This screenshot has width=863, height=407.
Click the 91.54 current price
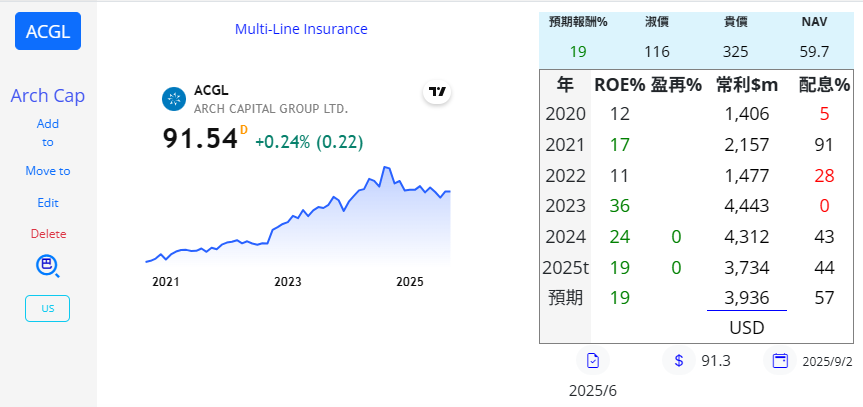tap(200, 139)
